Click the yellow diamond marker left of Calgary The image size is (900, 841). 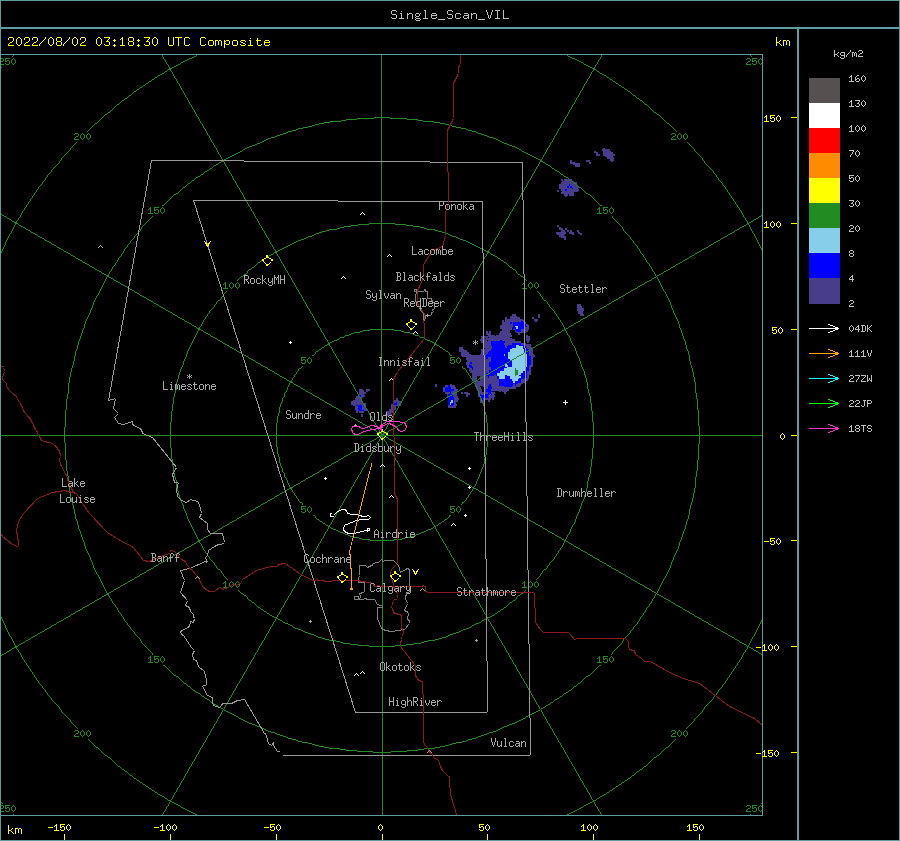342,578
